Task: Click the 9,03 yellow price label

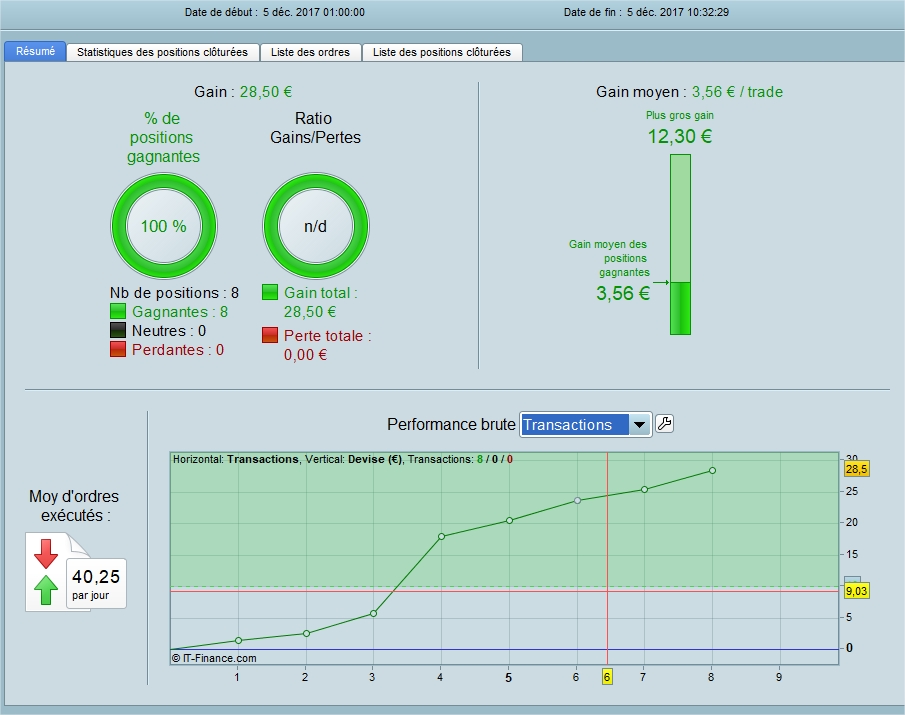Action: pos(857,591)
